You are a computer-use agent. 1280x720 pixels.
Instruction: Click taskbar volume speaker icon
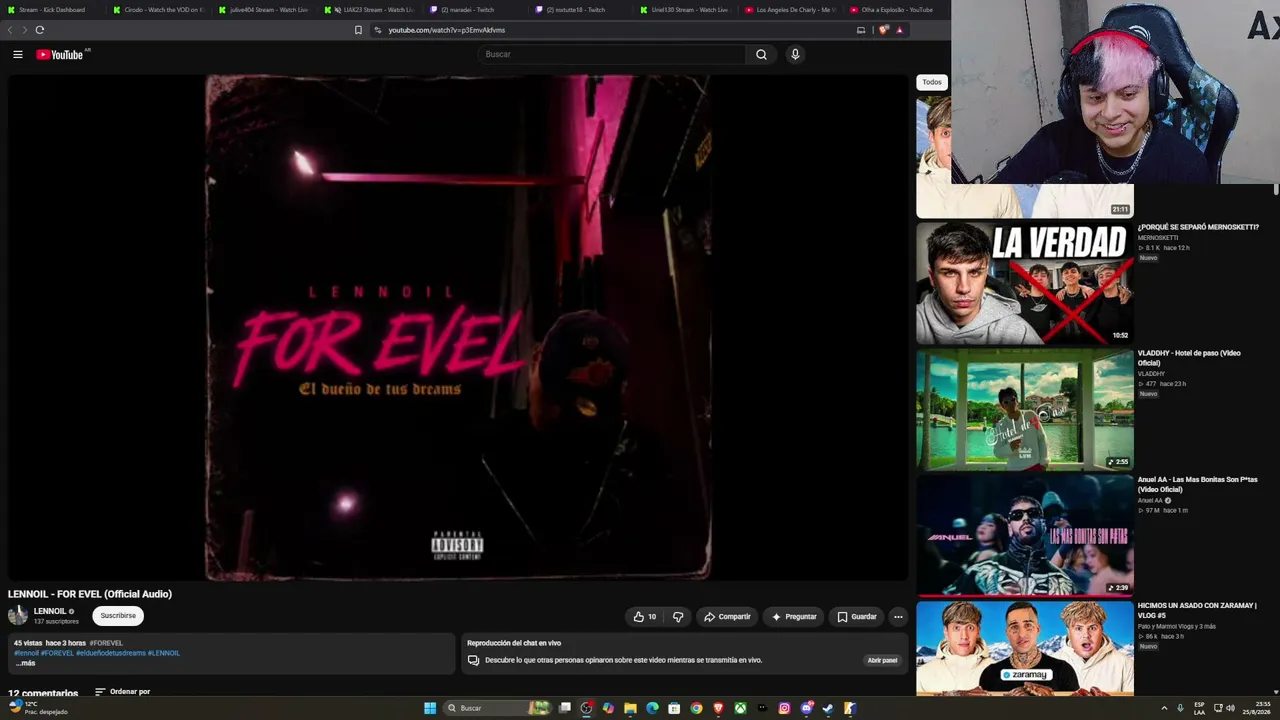tap(1230, 708)
